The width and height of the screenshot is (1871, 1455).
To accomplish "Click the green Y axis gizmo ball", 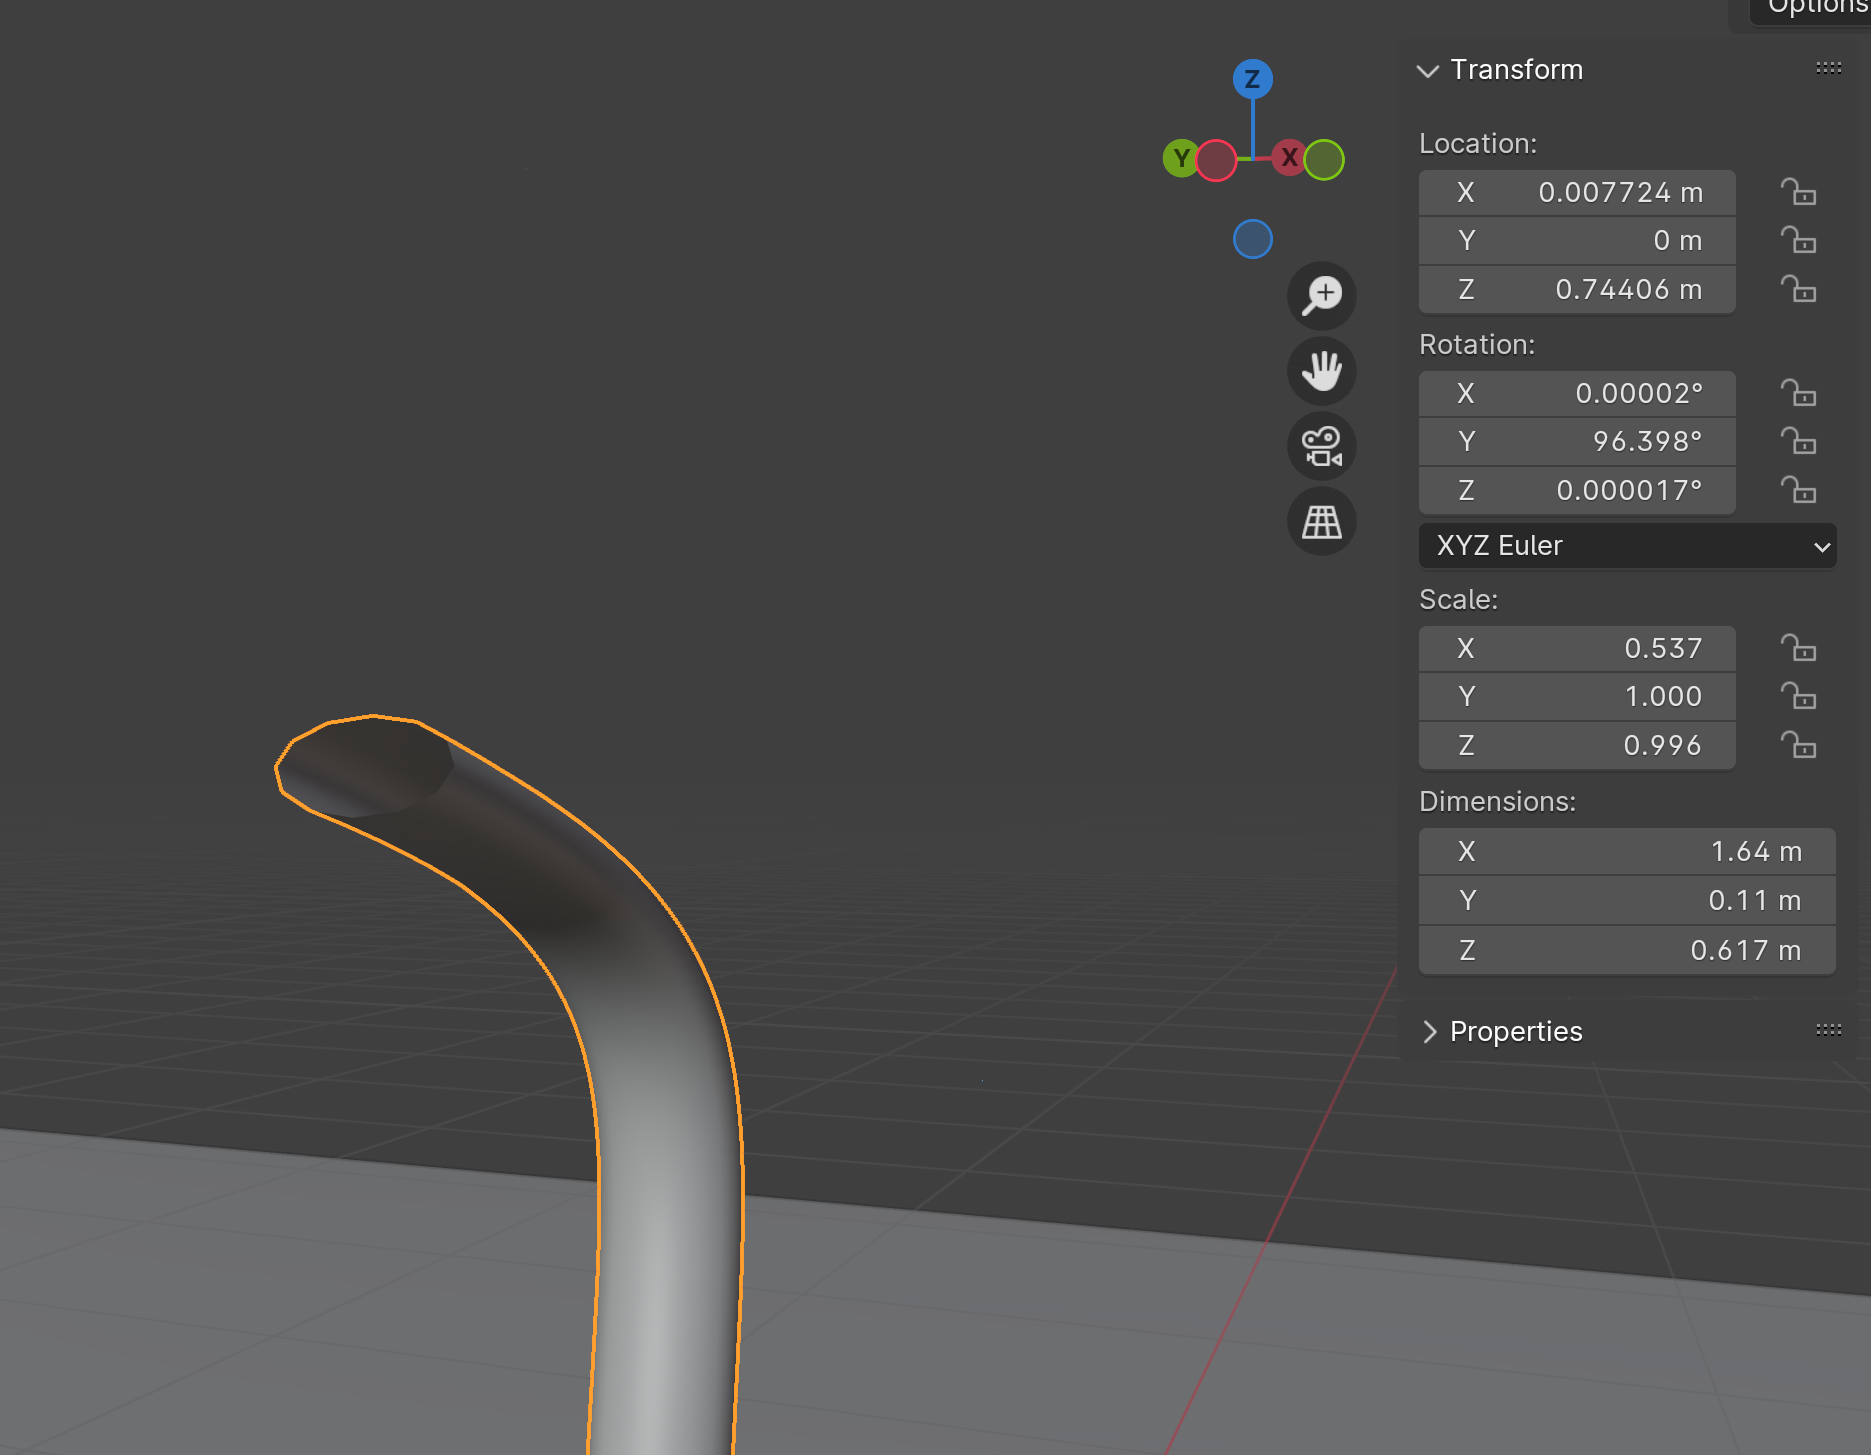I will click(x=1182, y=158).
